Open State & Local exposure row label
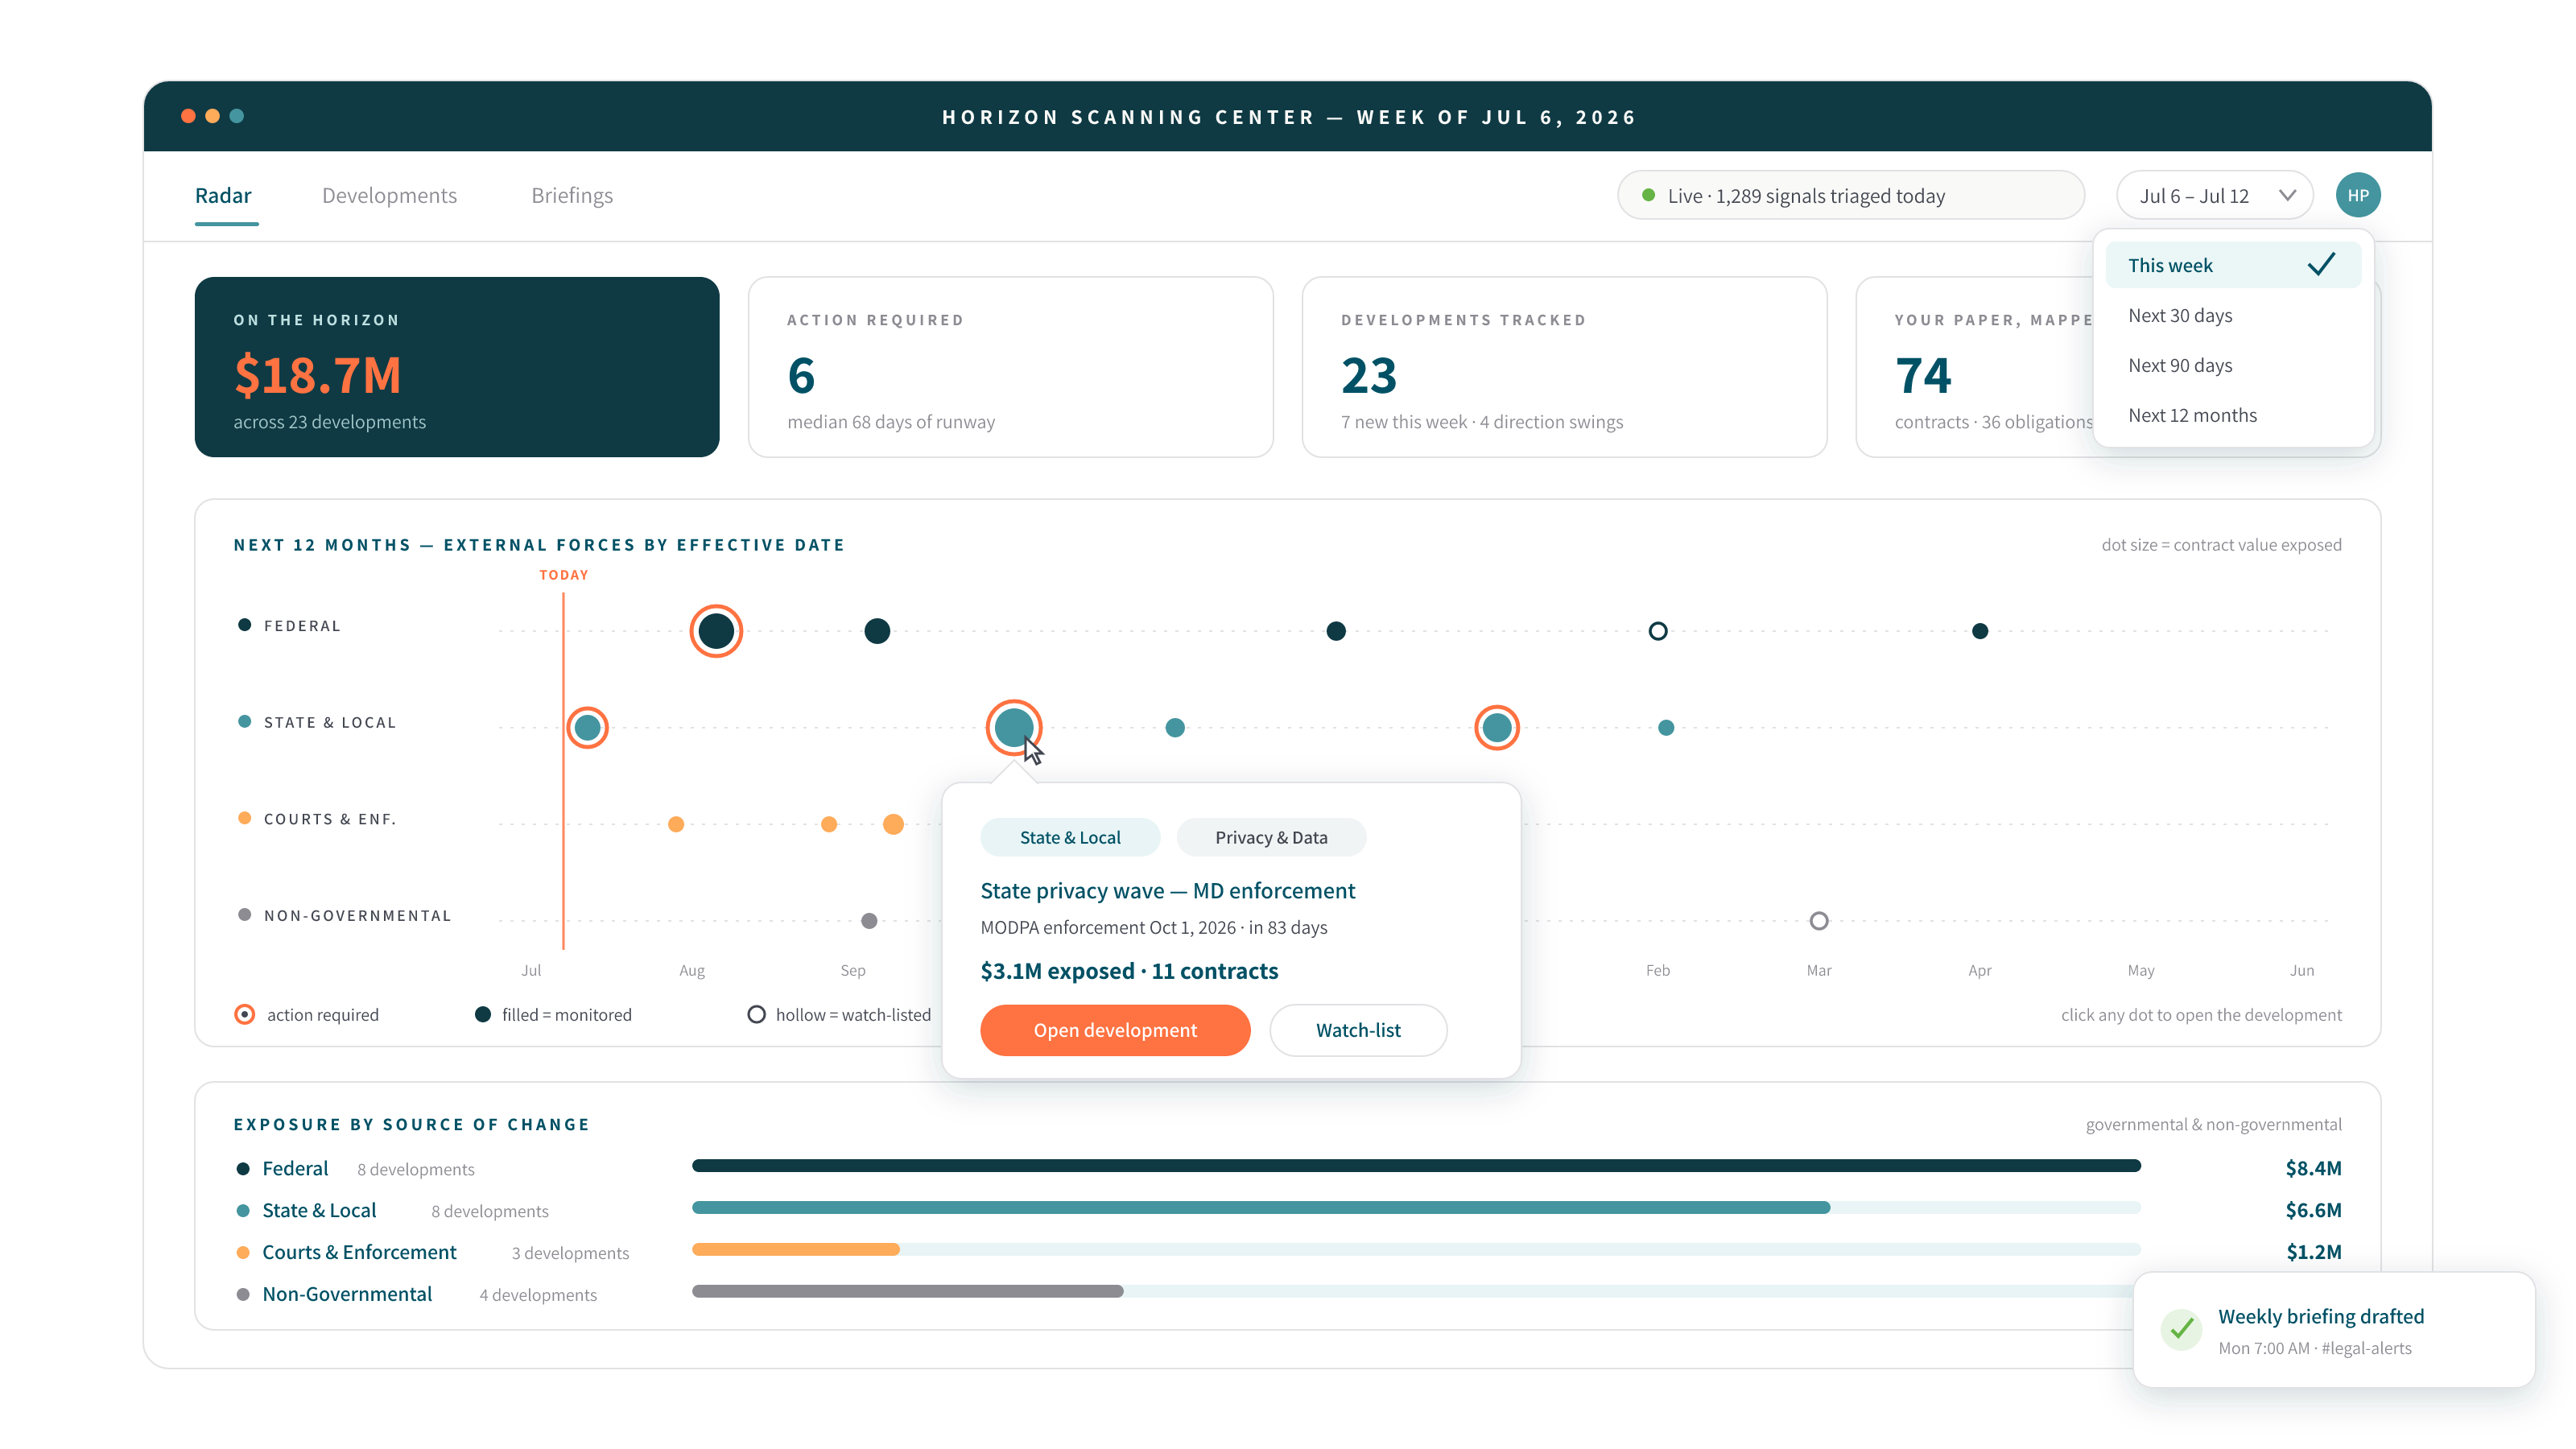Viewport: 2576px width, 1449px height. coord(319,1210)
